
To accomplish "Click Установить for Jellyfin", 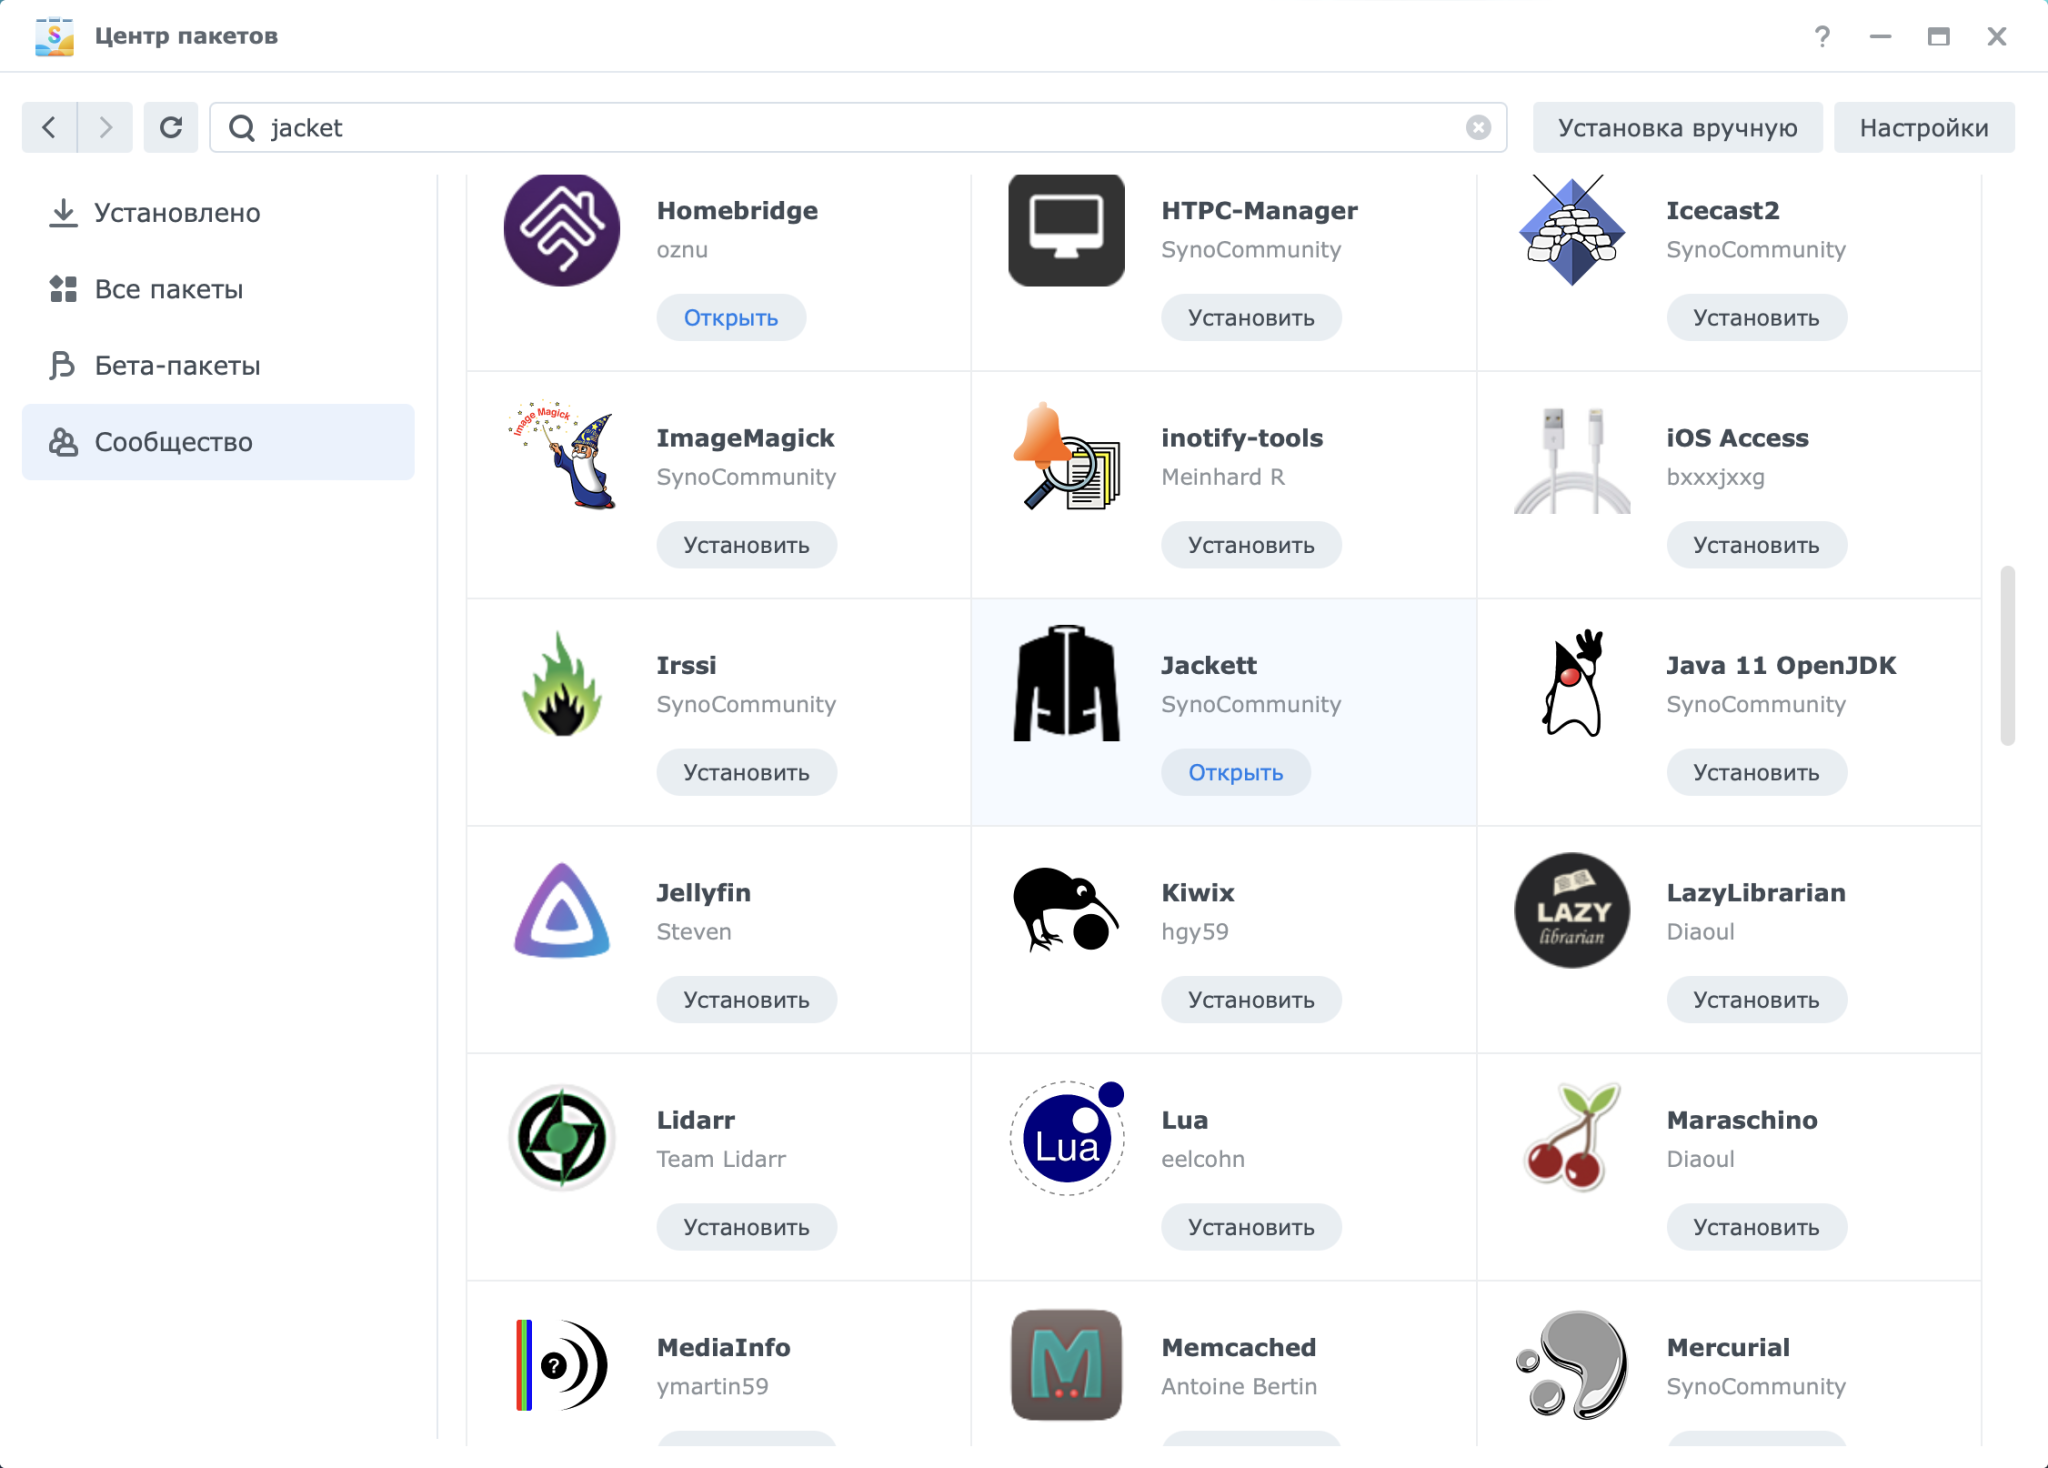I will click(745, 1001).
